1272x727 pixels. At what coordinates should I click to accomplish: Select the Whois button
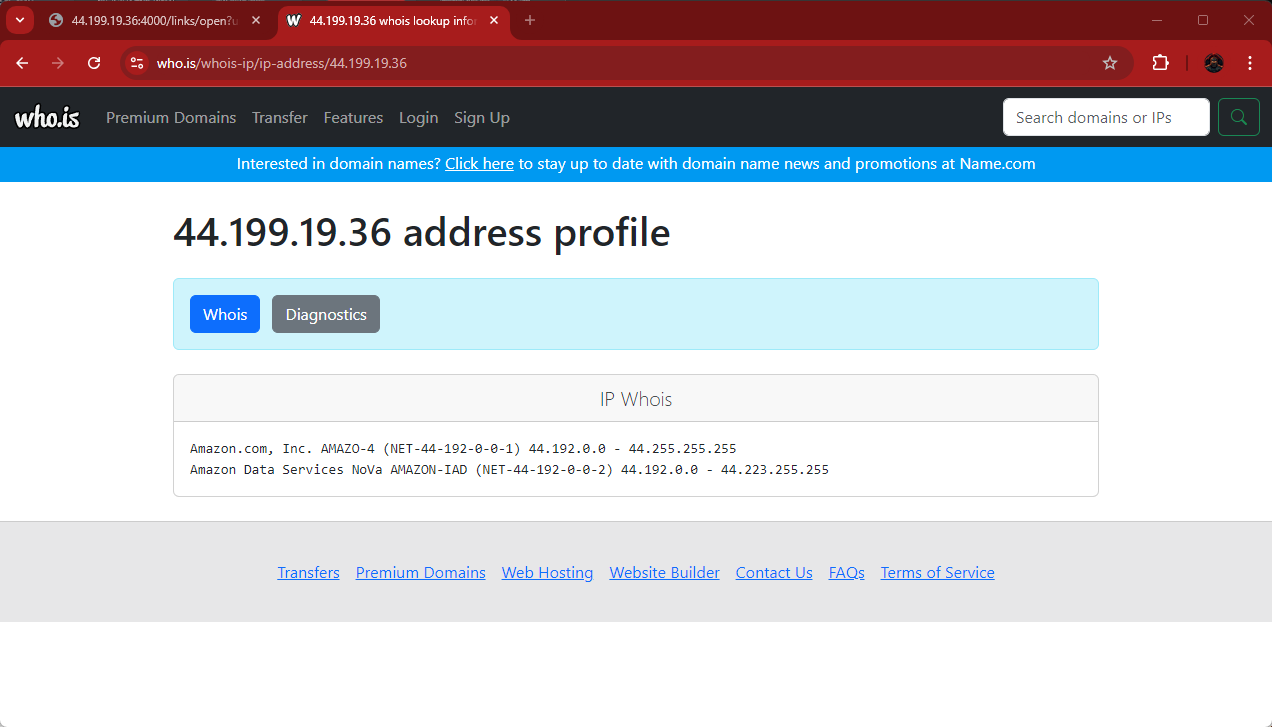tap(225, 314)
